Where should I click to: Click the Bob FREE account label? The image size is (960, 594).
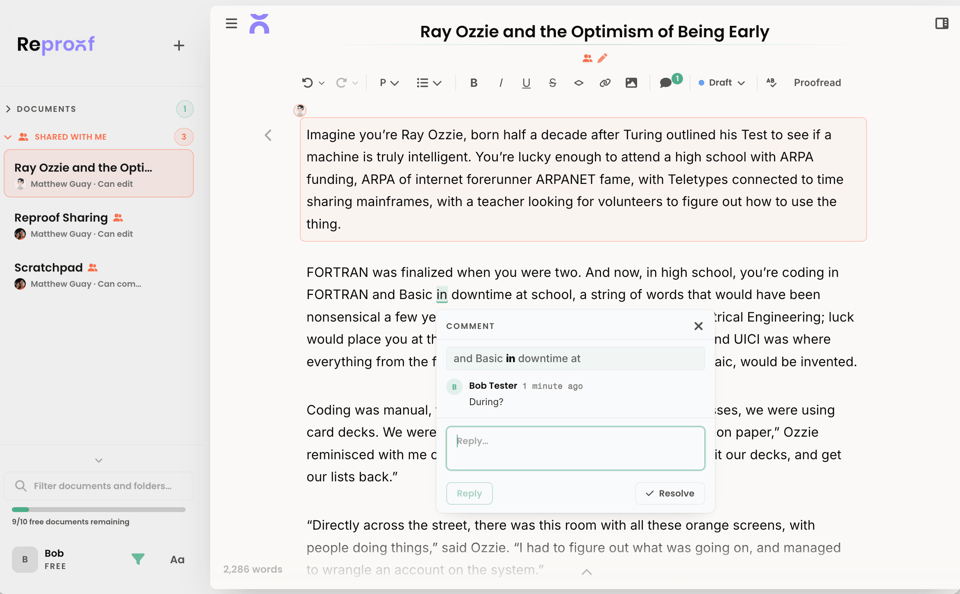(x=54, y=559)
